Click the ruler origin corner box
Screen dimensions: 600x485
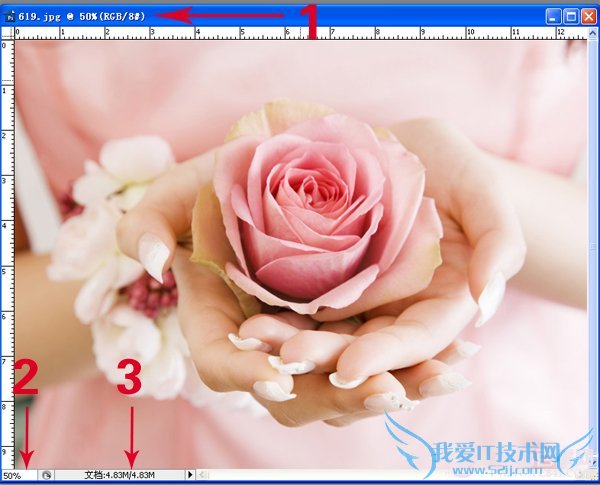click(8, 33)
